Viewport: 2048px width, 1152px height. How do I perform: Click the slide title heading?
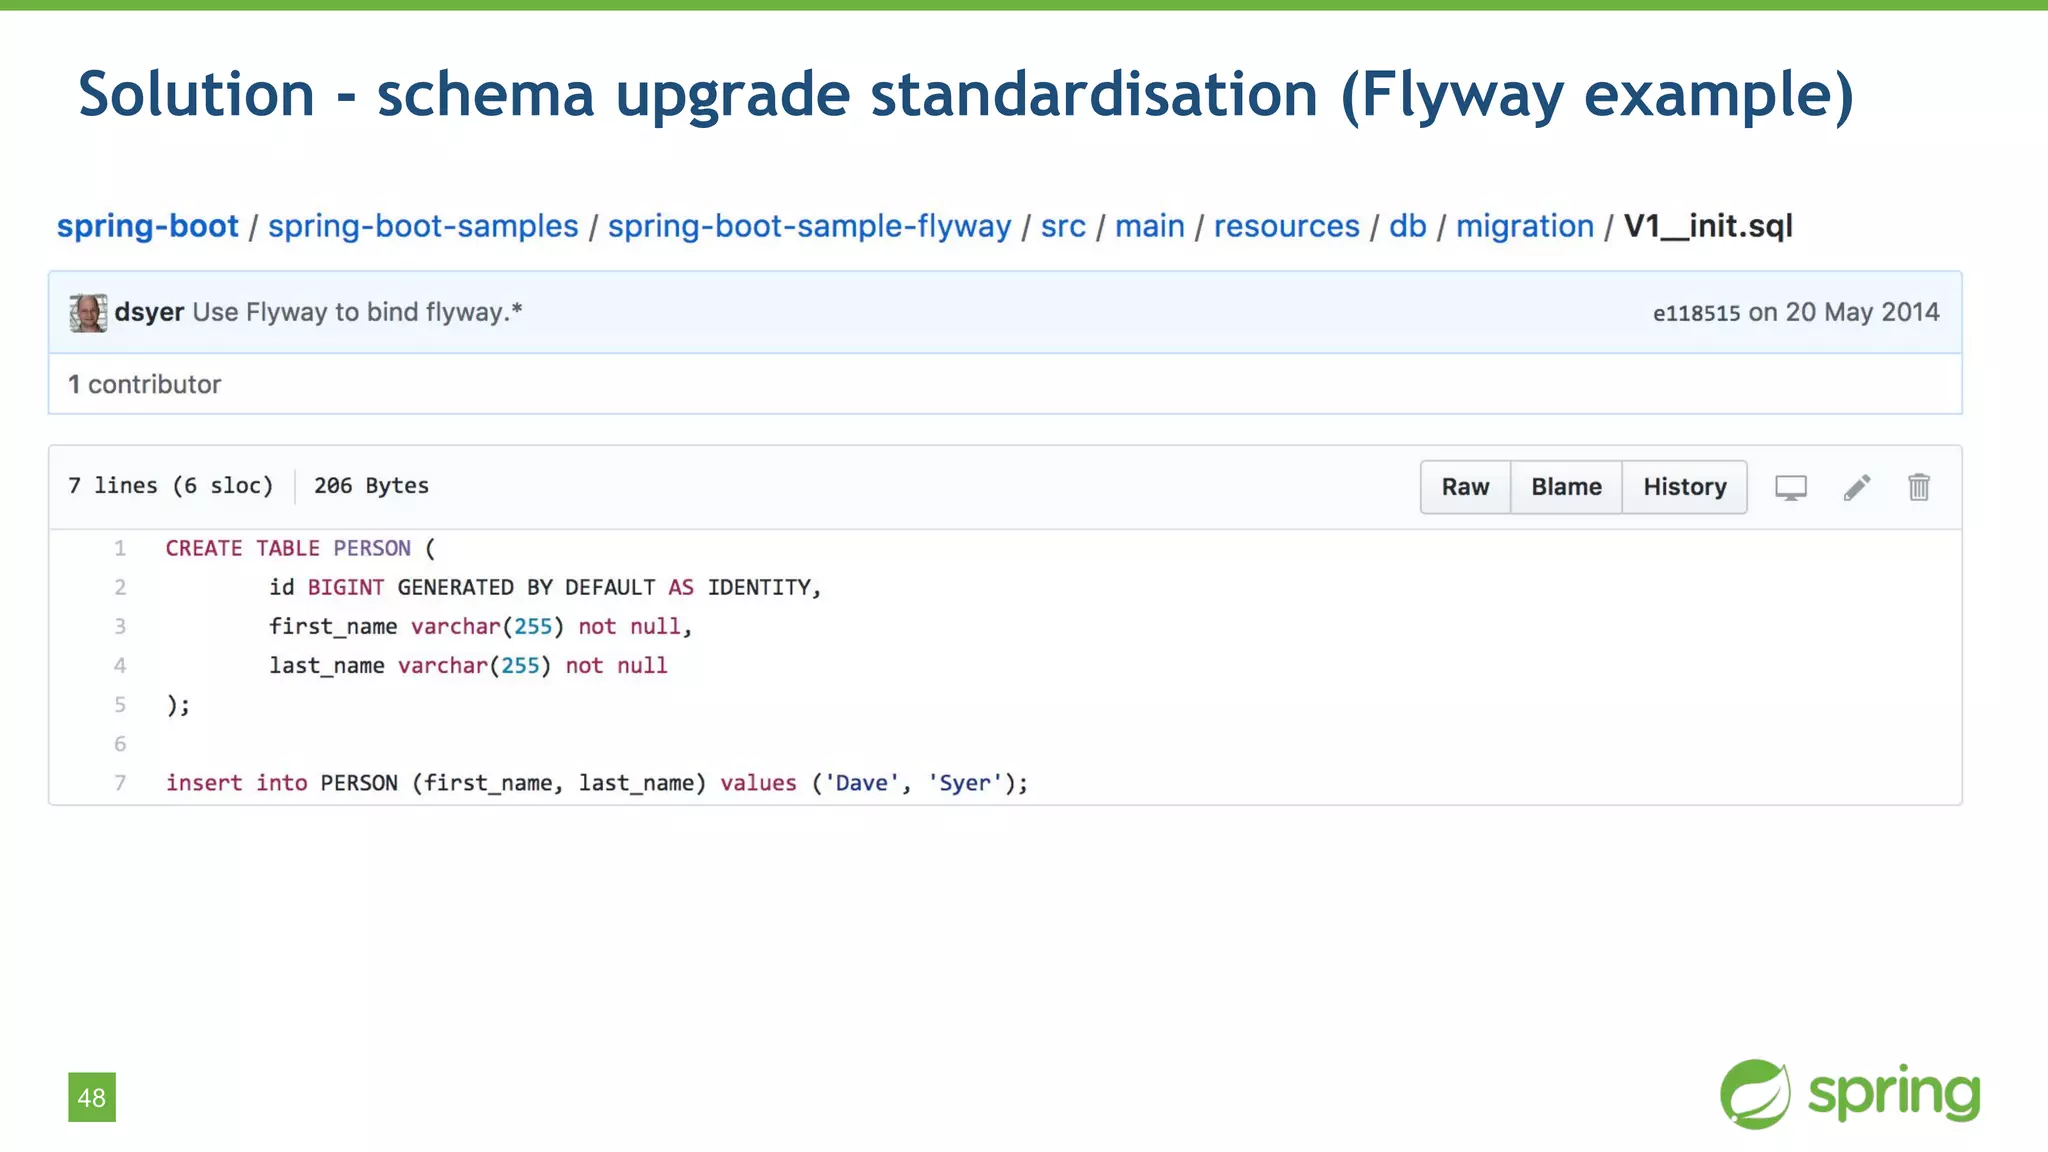click(966, 94)
